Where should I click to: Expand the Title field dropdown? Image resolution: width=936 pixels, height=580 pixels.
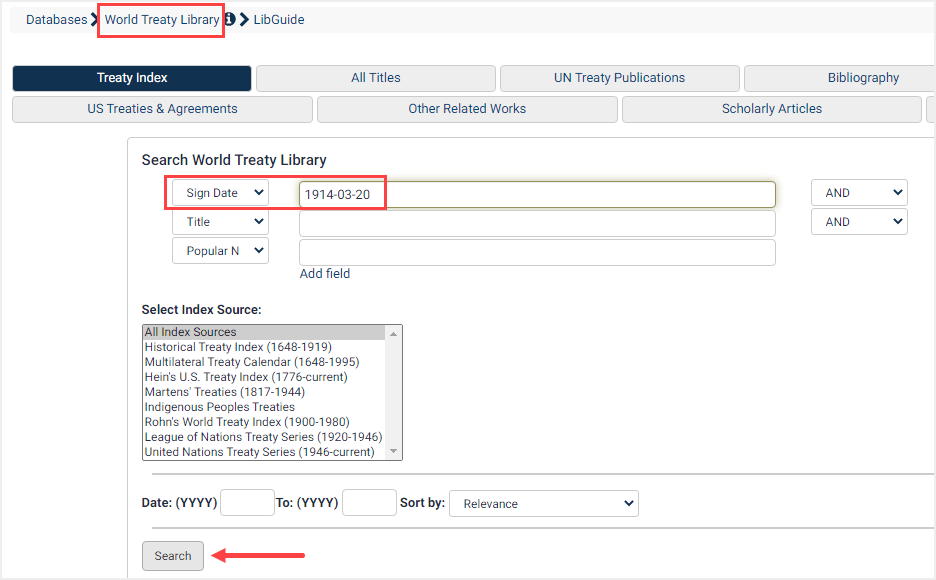pos(220,222)
